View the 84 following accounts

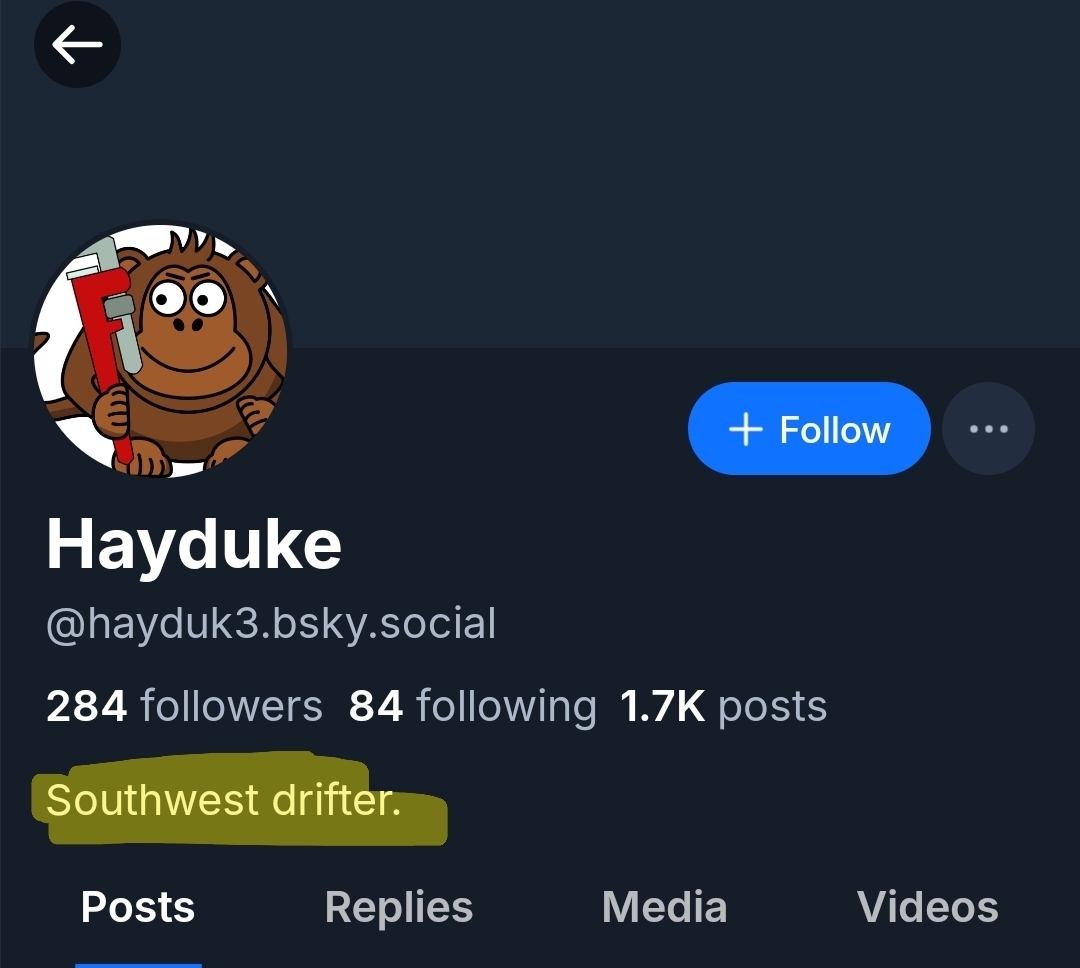[x=472, y=706]
